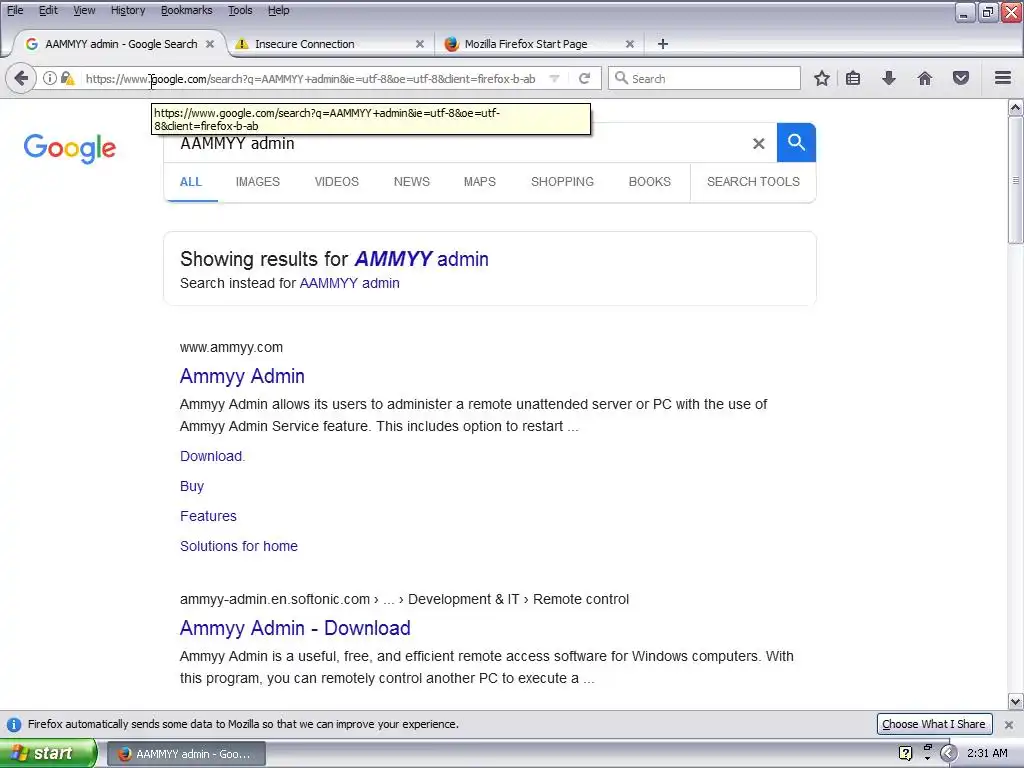Click the scrollbar down arrow
The height and width of the screenshot is (768, 1024).
tap(1016, 702)
